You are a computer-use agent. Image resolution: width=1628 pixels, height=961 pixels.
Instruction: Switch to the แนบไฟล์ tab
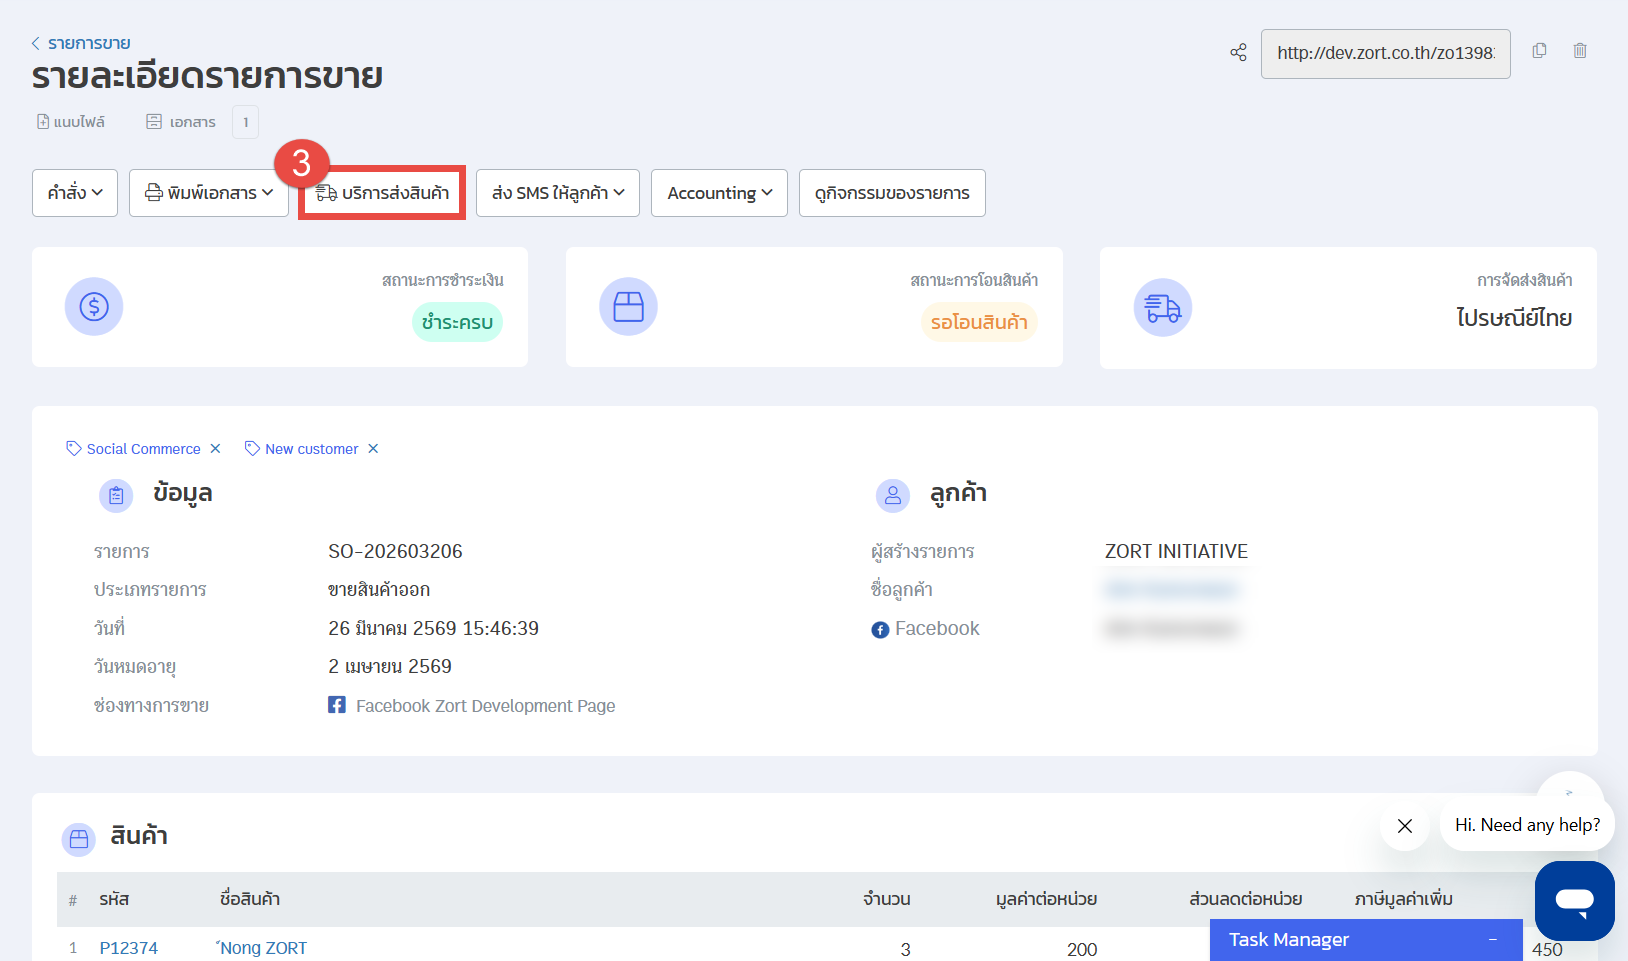[71, 122]
